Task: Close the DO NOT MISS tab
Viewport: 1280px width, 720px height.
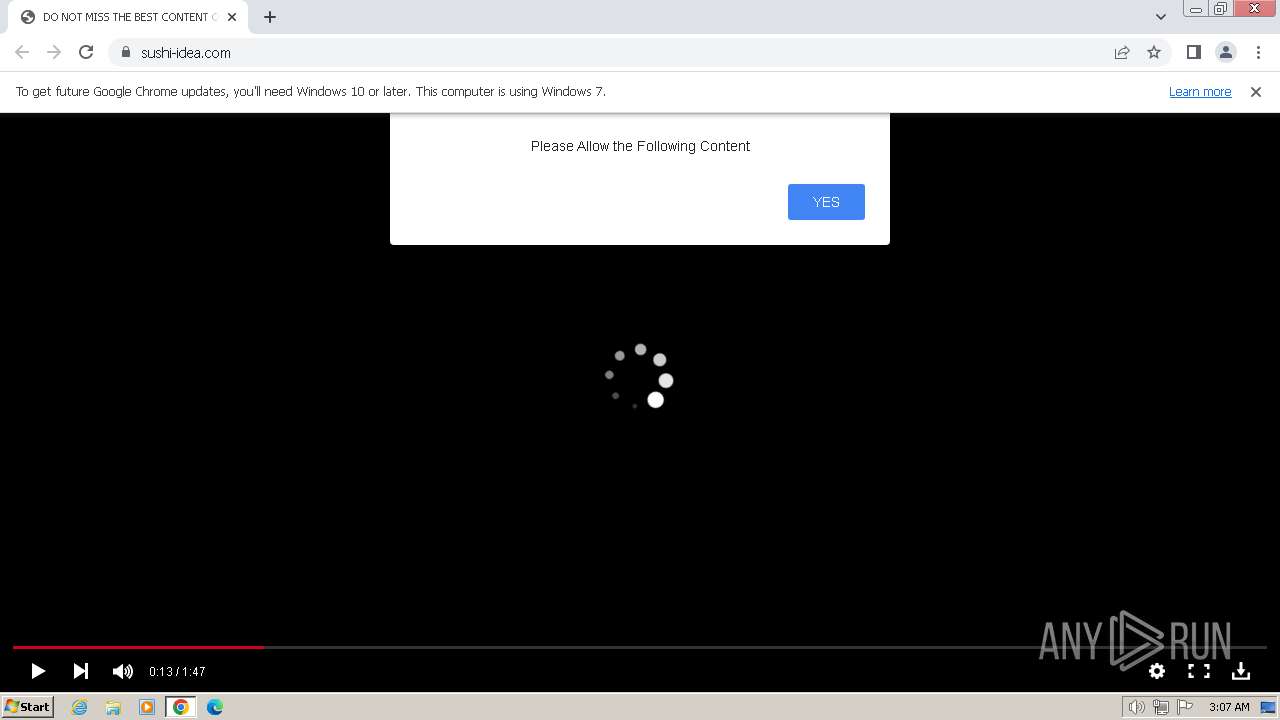Action: click(232, 17)
